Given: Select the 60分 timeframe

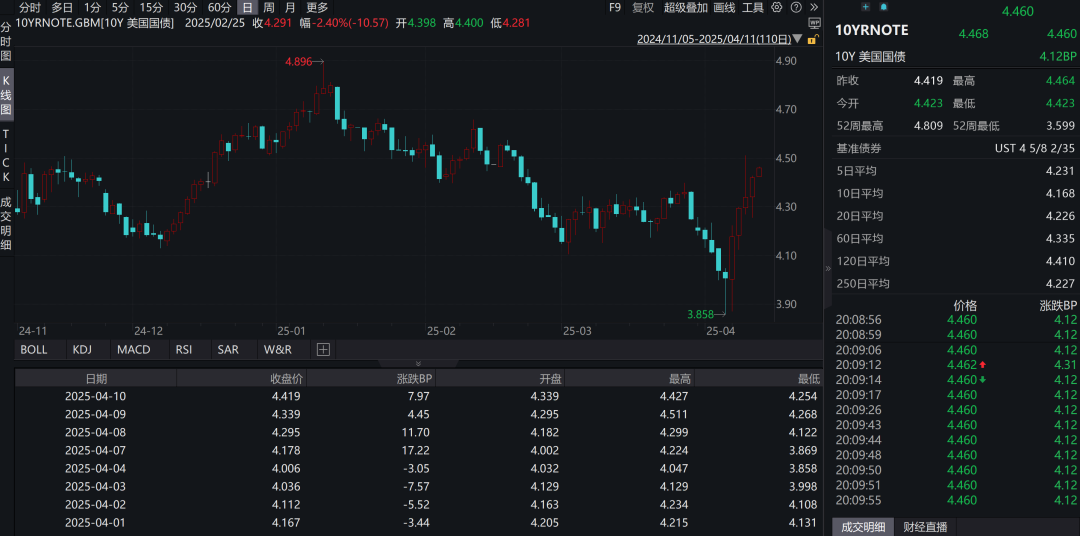Looking at the screenshot, I should 219,7.
